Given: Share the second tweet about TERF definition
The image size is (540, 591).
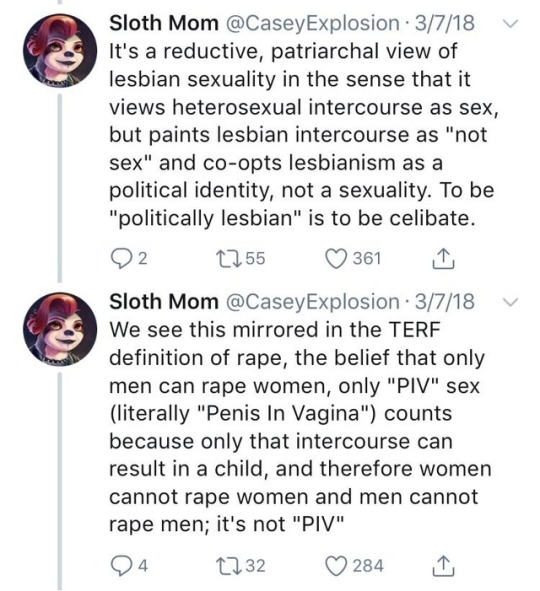Looking at the screenshot, I should [444, 566].
